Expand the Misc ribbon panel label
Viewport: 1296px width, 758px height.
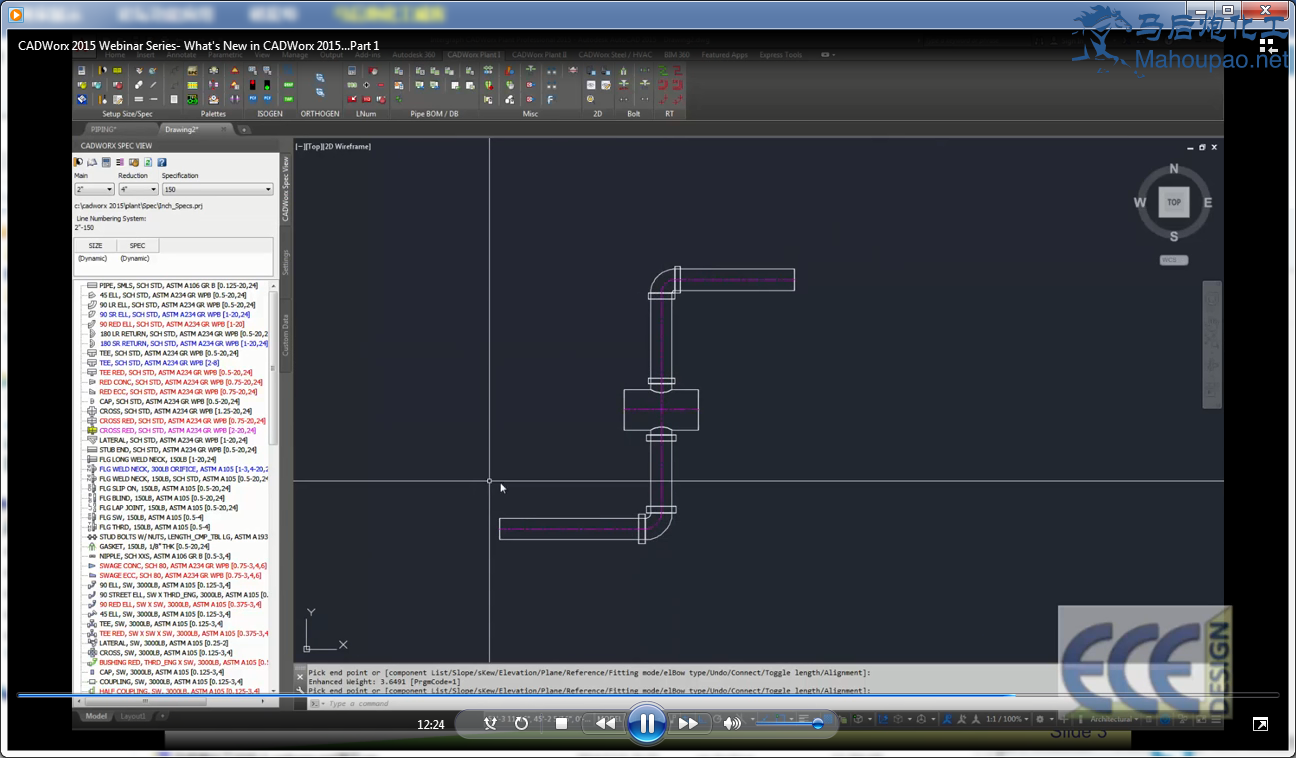pyautogui.click(x=530, y=114)
